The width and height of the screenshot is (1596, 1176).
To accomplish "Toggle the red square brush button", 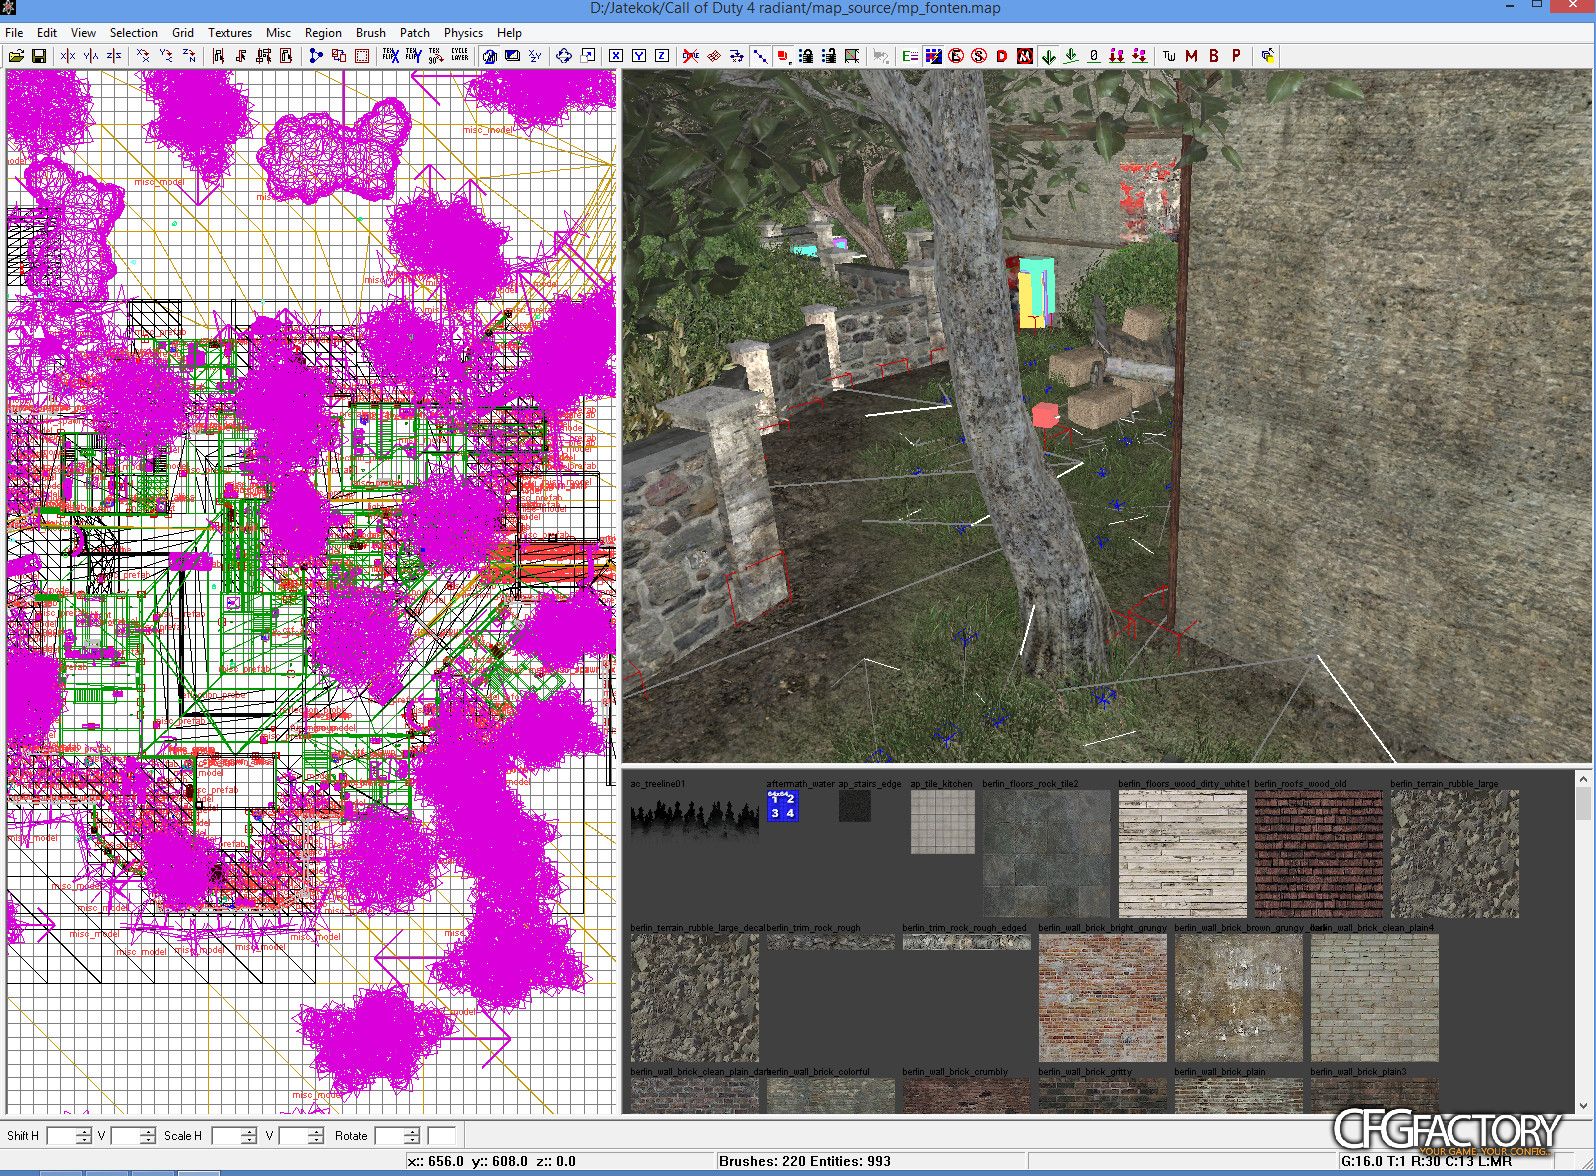I will coord(783,56).
